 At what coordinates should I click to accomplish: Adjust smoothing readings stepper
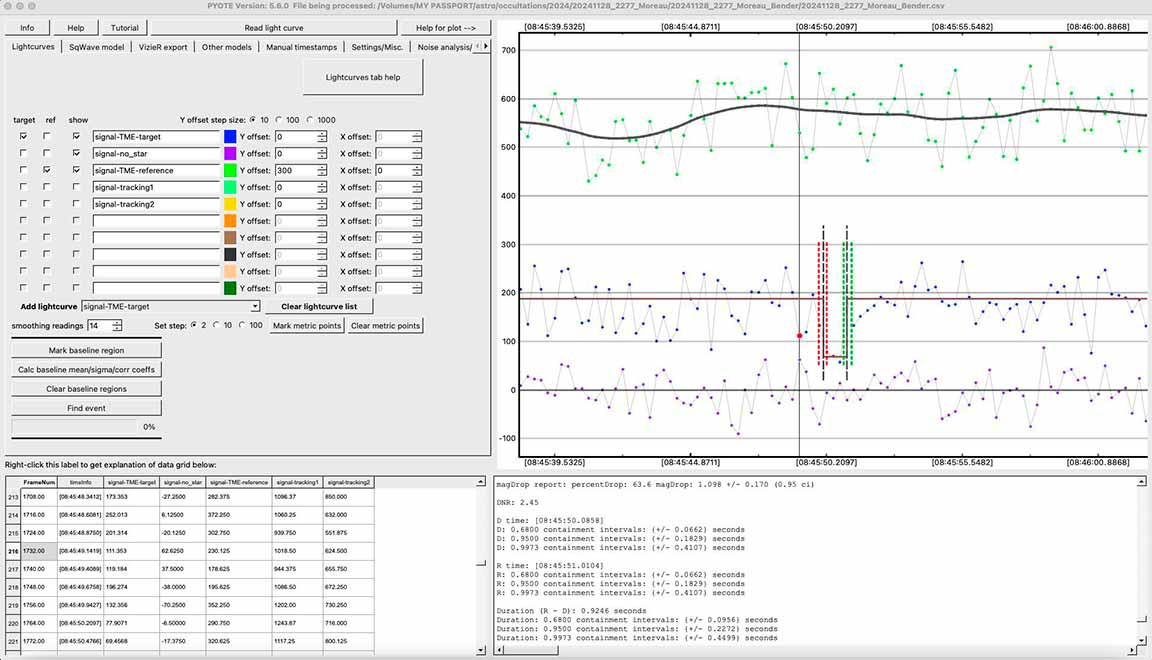point(117,326)
